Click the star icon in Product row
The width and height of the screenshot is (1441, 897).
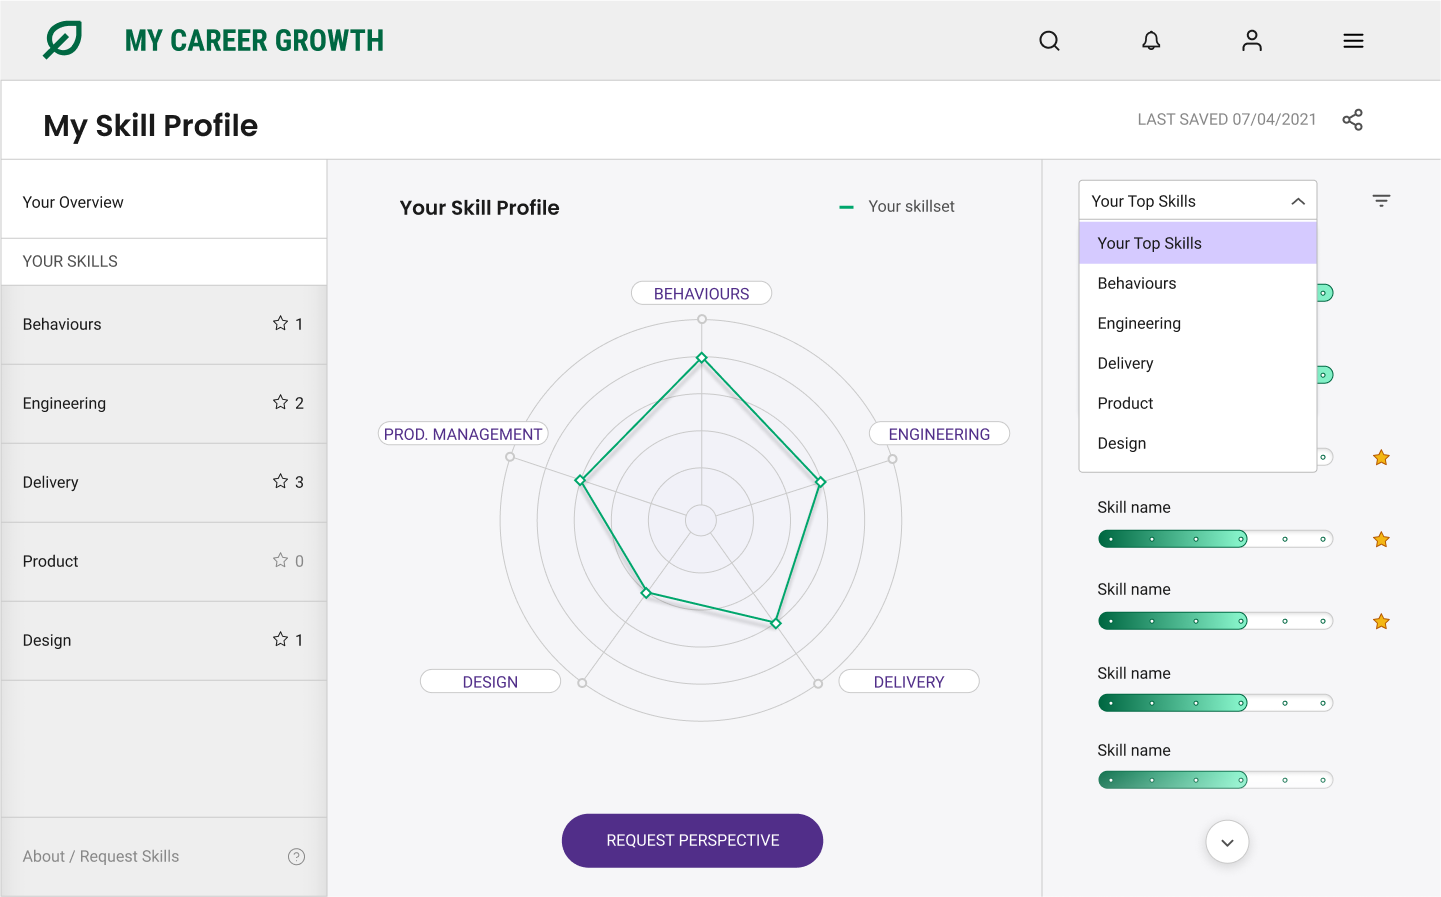(280, 560)
